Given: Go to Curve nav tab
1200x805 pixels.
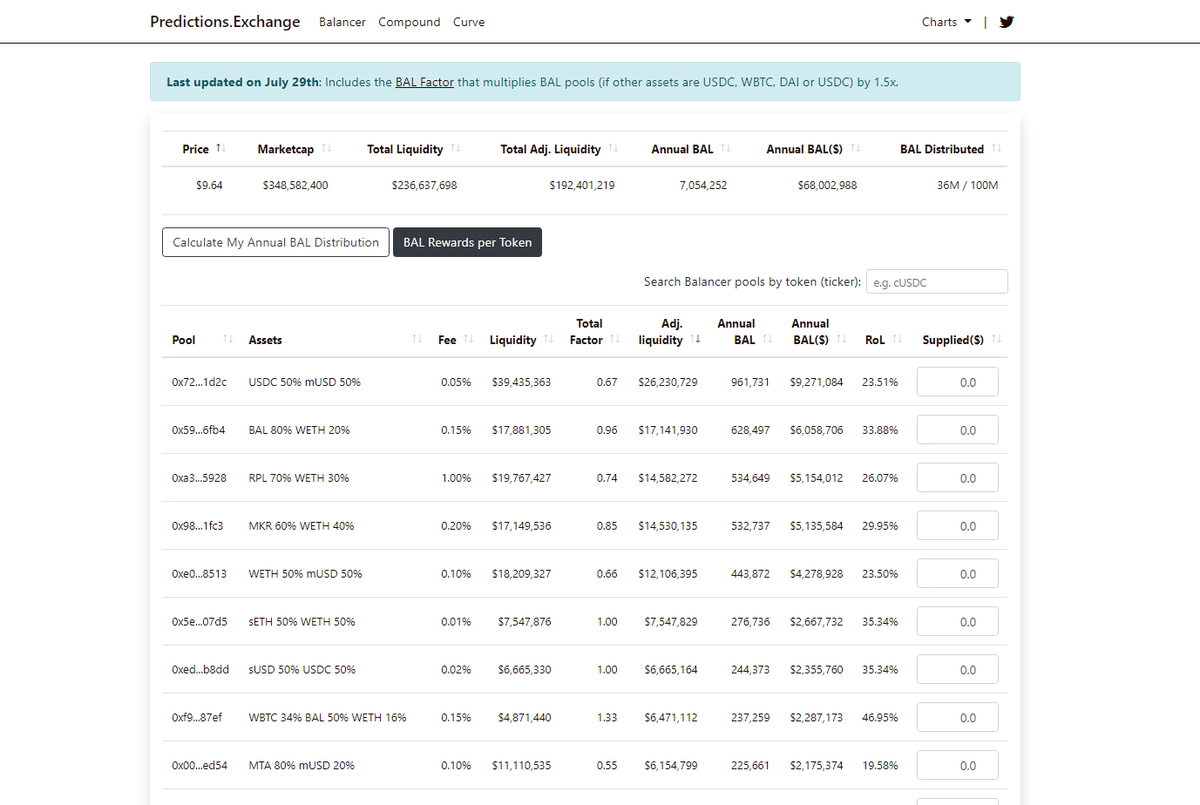Looking at the screenshot, I should tap(469, 22).
